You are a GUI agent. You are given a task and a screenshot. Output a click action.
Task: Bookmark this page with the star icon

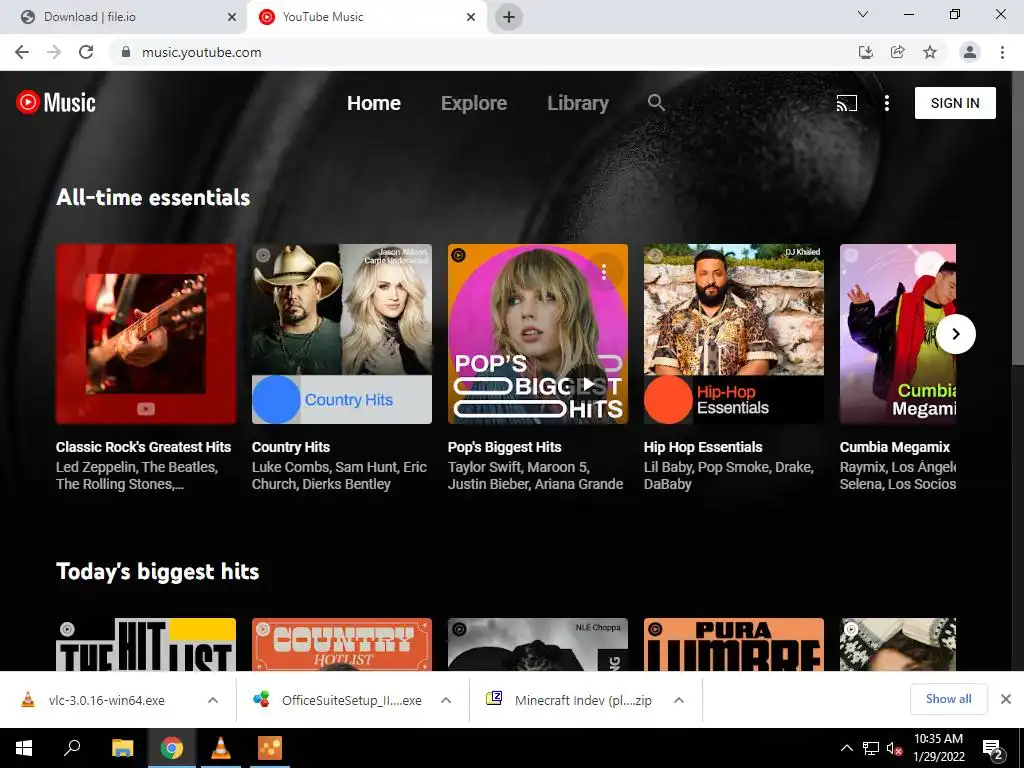pos(930,52)
